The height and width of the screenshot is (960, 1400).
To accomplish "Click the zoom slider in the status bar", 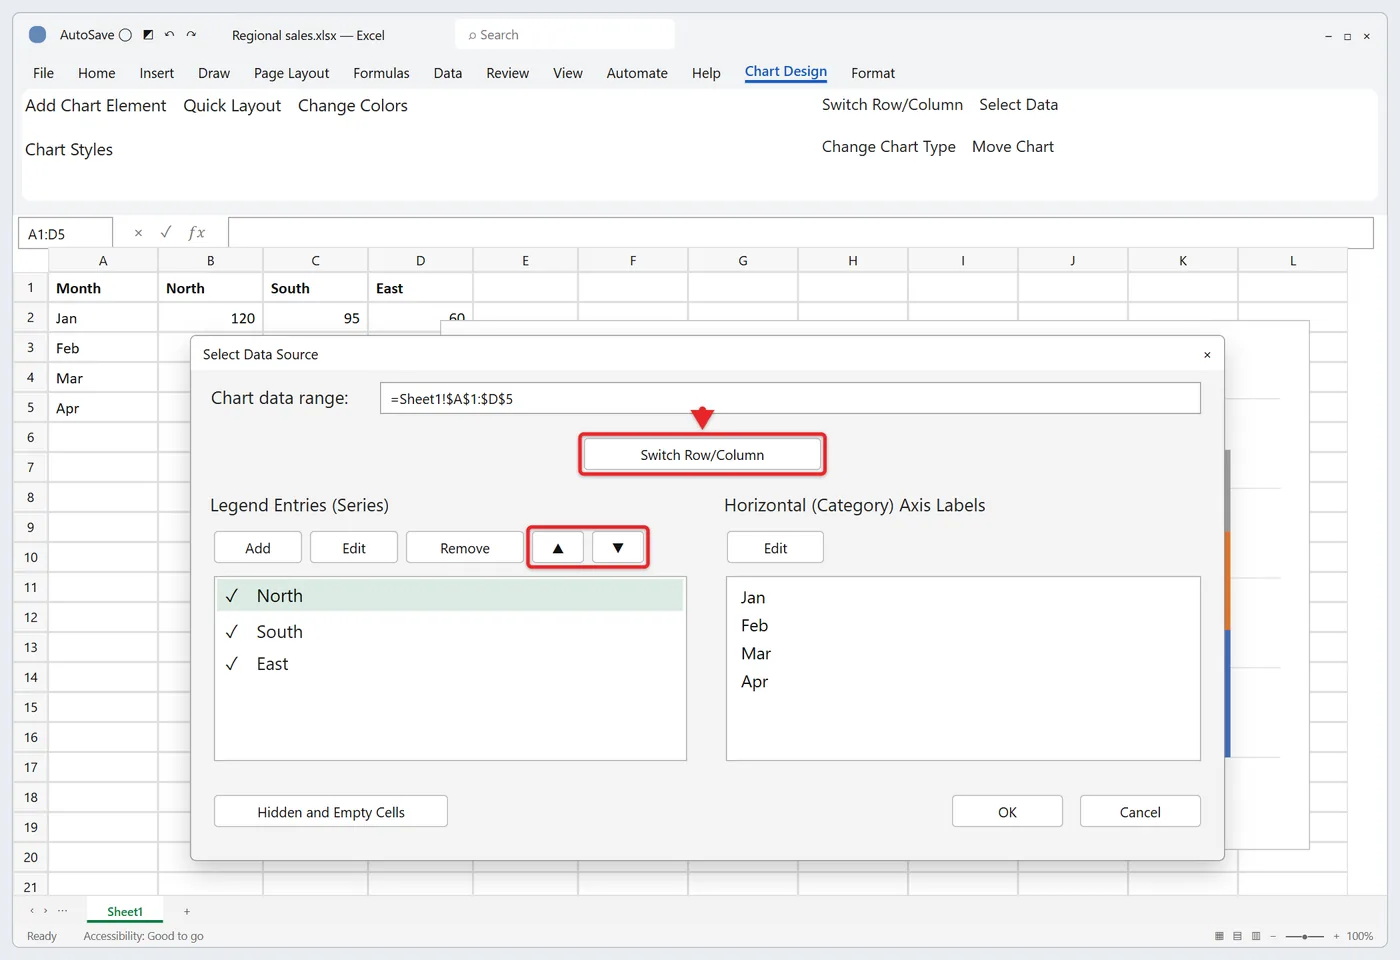I will point(1304,936).
